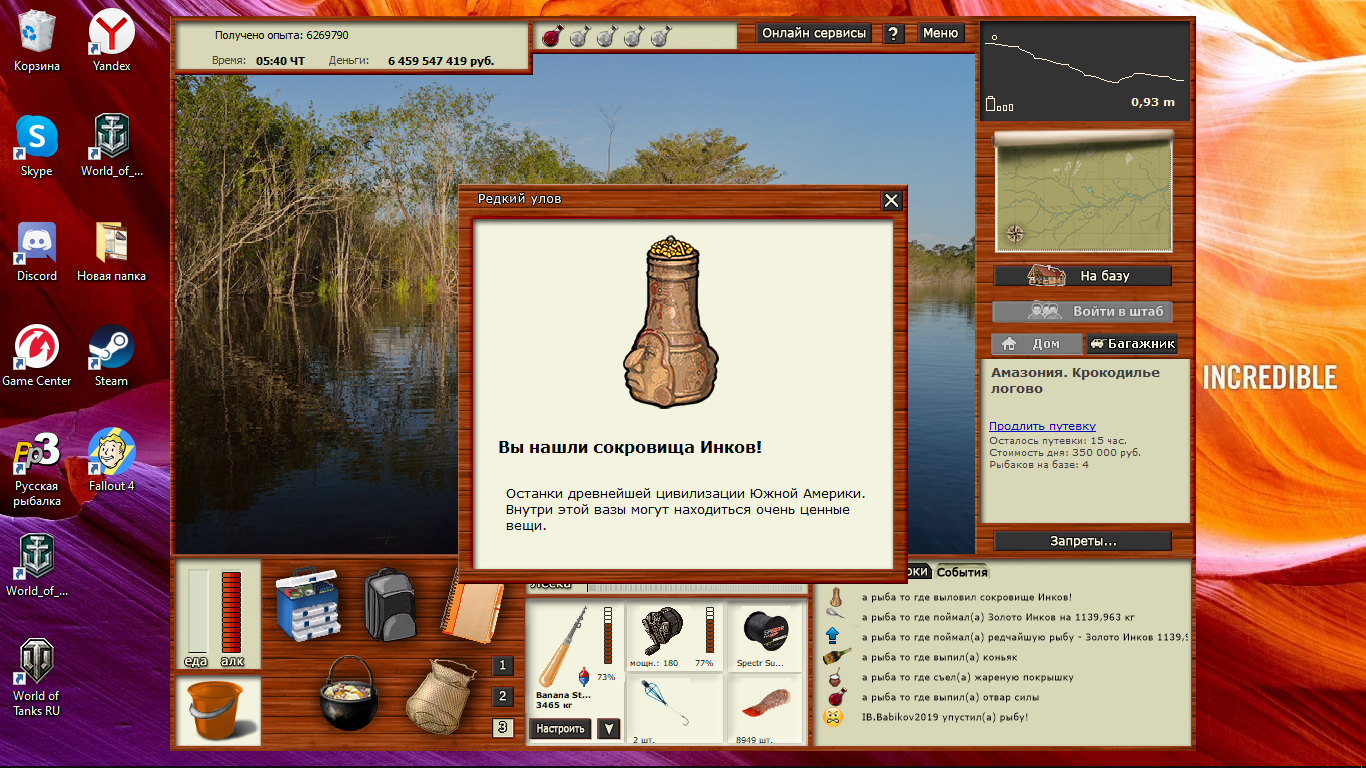Viewport: 1366px width, 768px height.
Task: Click the reel wear 77% bar
Action: click(710, 630)
